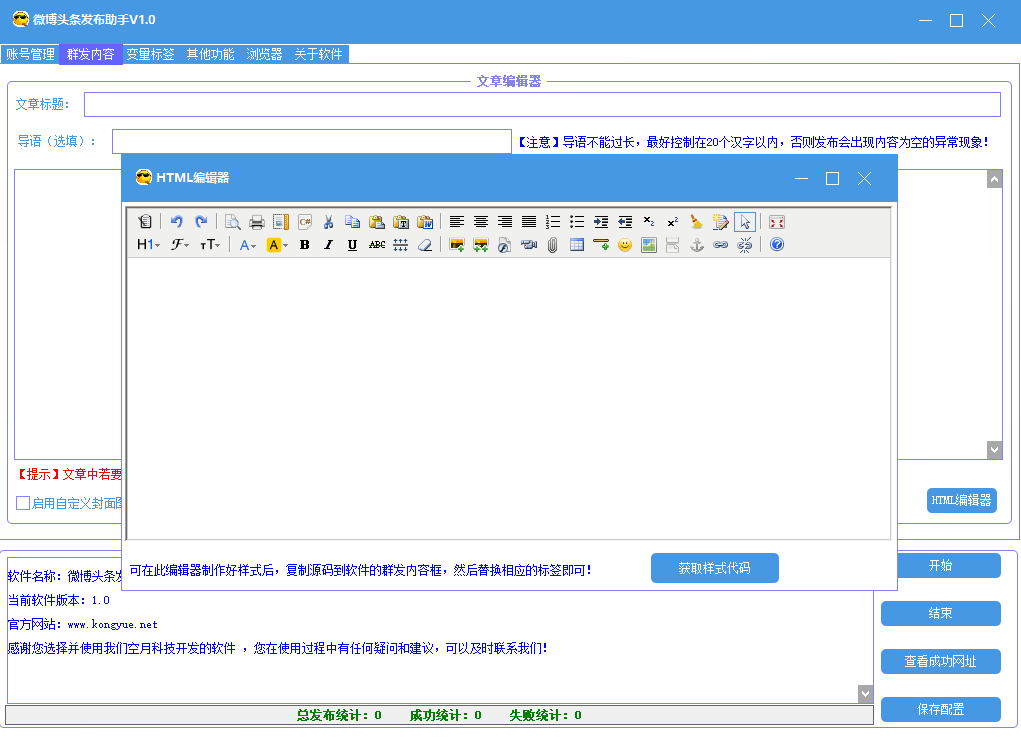1021x748 pixels.
Task: Insert a single image icon
Action: (456, 245)
